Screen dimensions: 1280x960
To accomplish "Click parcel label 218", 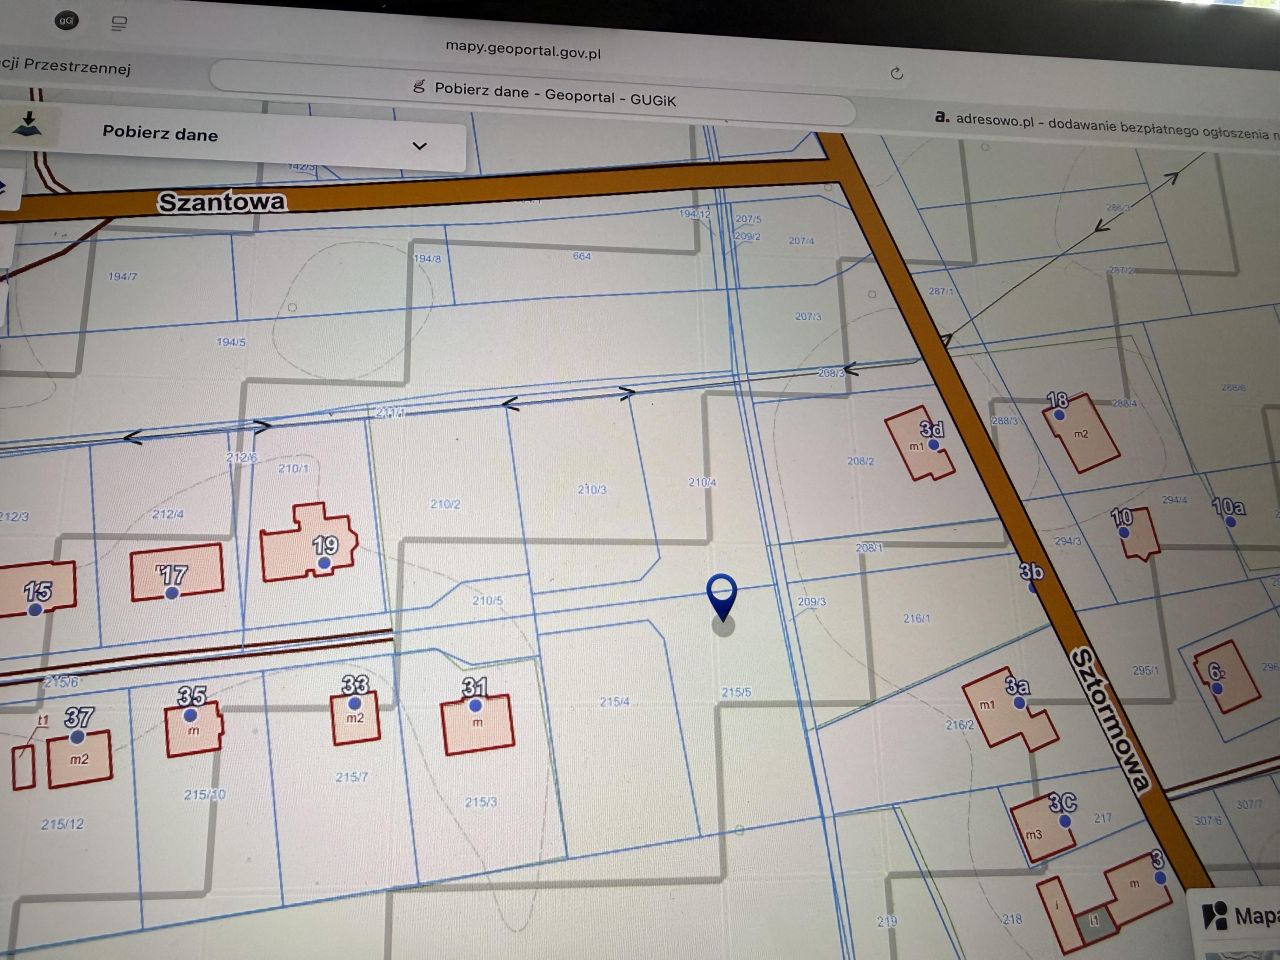I will [1012, 919].
